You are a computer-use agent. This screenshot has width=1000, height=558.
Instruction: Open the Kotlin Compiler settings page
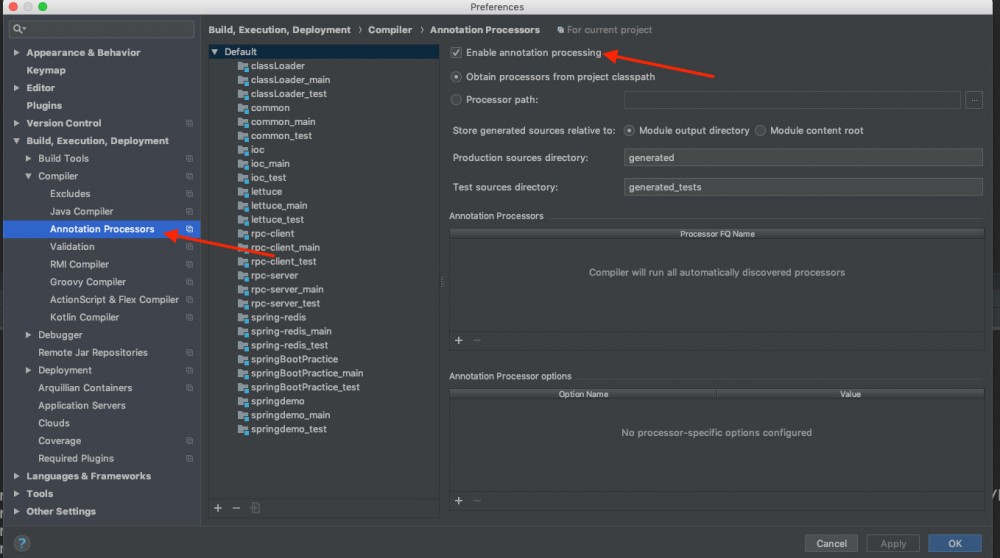pos(84,317)
